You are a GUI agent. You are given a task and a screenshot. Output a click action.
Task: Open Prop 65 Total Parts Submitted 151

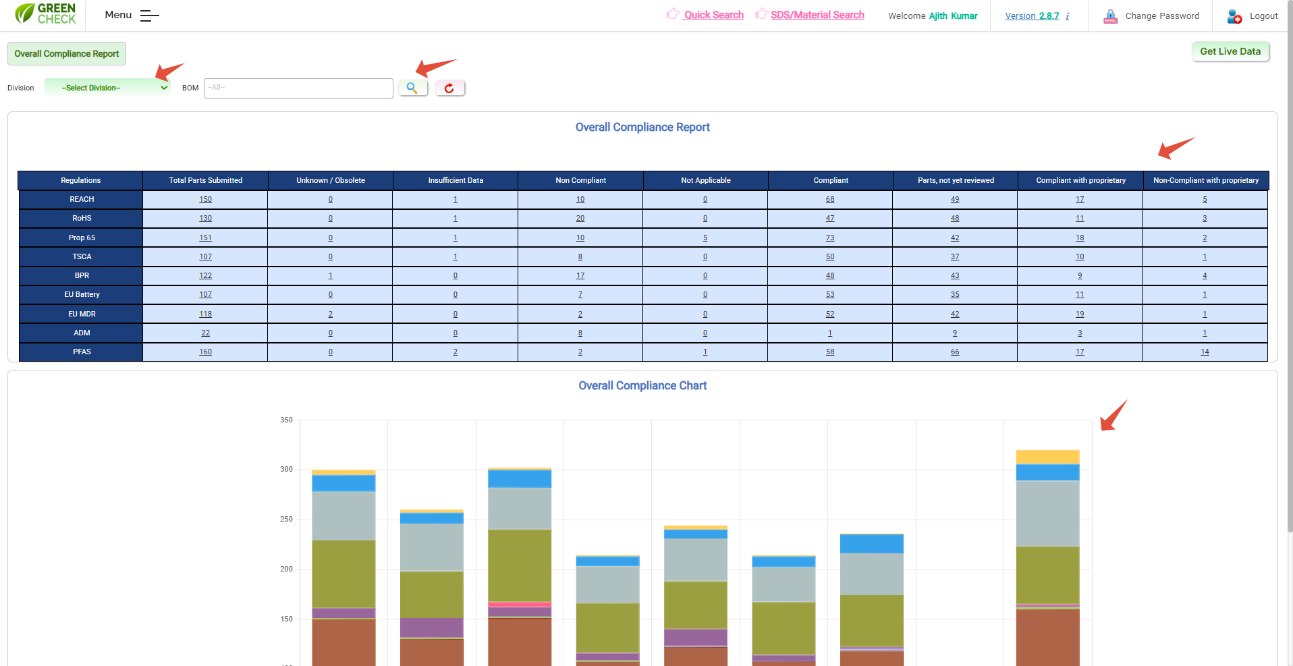point(205,237)
